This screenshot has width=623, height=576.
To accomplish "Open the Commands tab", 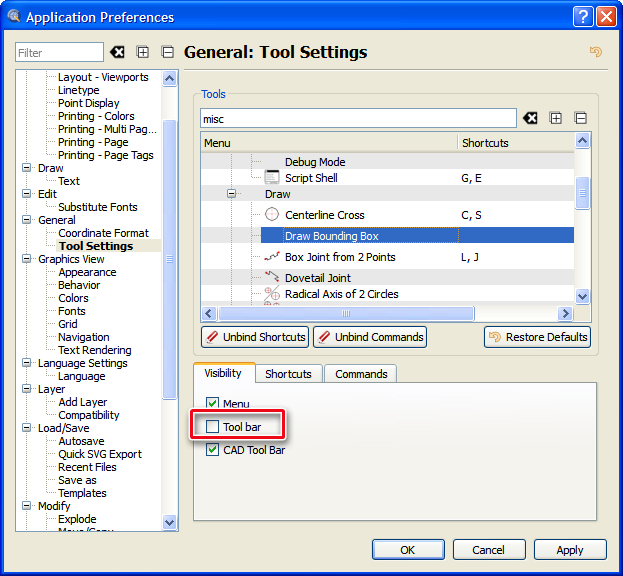I will [x=361, y=374].
